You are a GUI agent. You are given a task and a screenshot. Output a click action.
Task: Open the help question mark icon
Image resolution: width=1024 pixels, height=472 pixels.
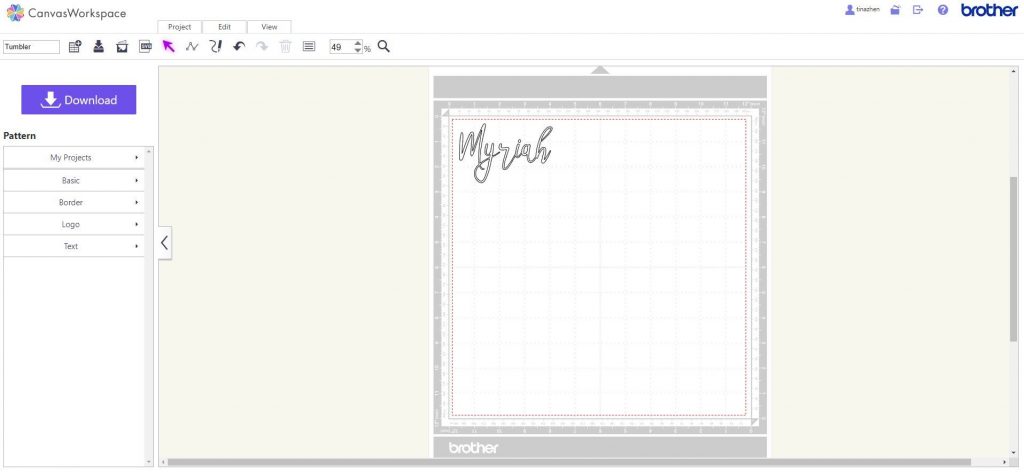coord(942,10)
